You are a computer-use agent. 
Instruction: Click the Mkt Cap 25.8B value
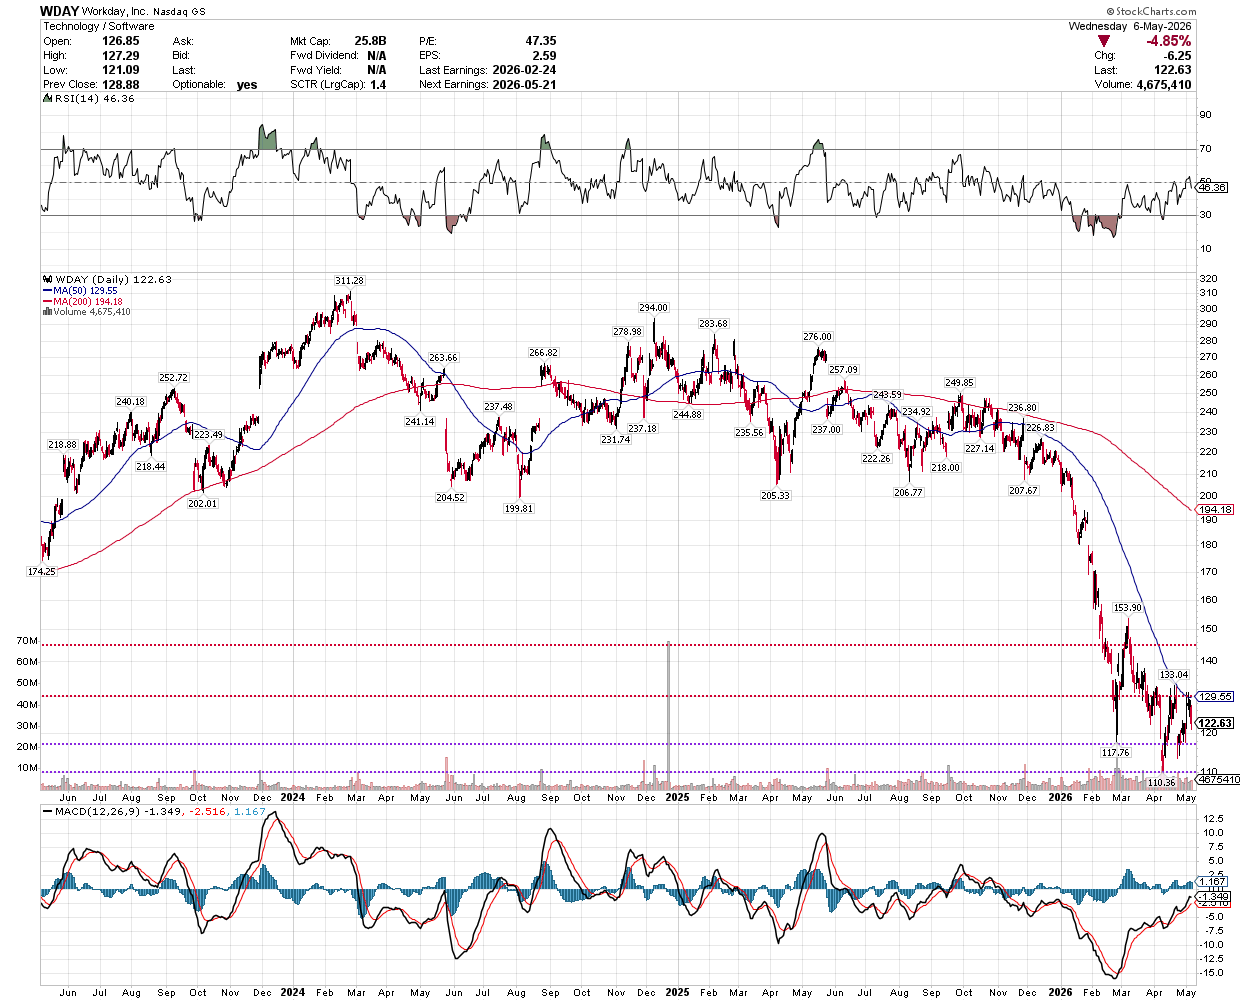(x=370, y=41)
